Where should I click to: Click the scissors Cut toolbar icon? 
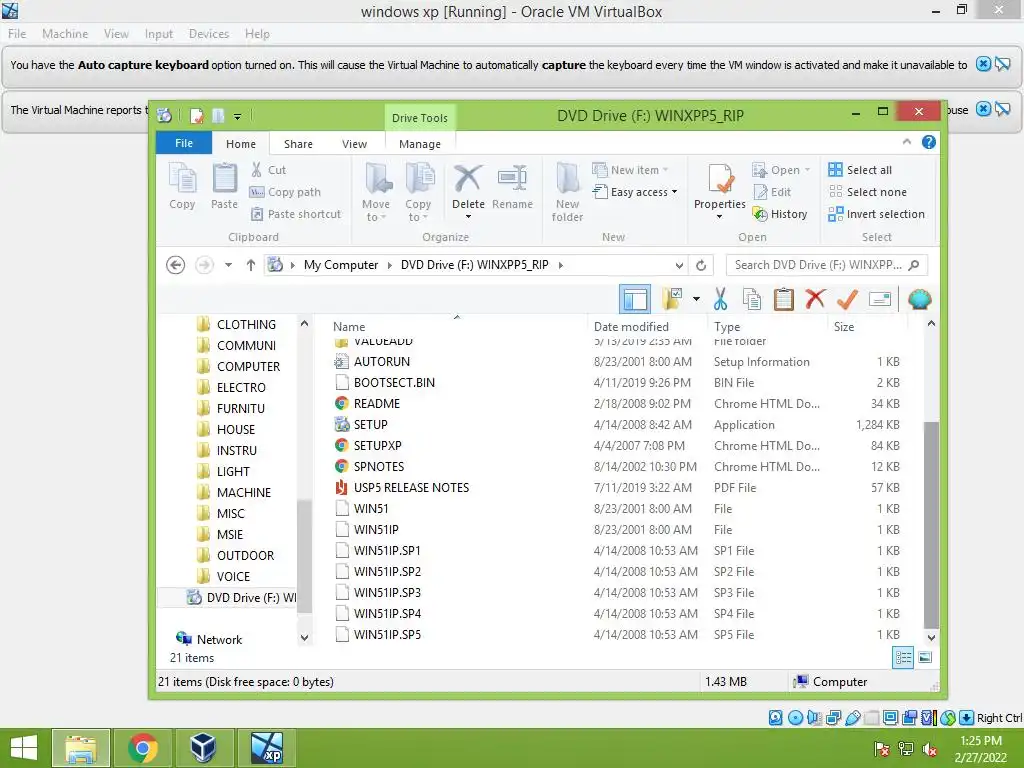(x=720, y=299)
